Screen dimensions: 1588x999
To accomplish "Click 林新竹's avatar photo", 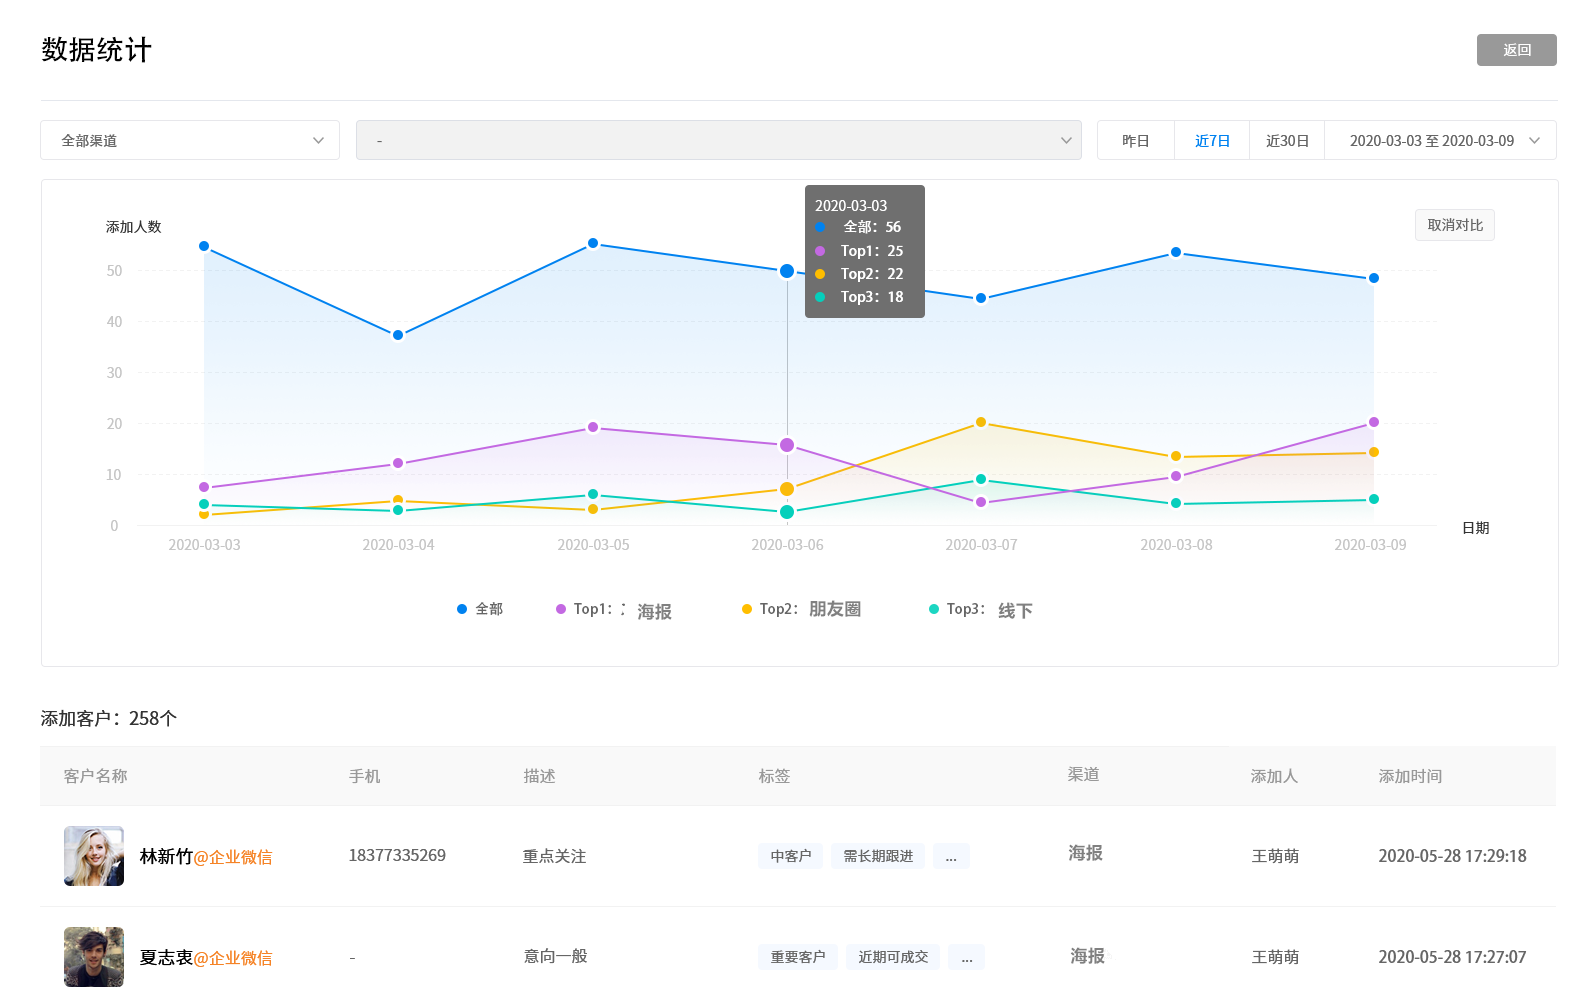I will tap(94, 856).
